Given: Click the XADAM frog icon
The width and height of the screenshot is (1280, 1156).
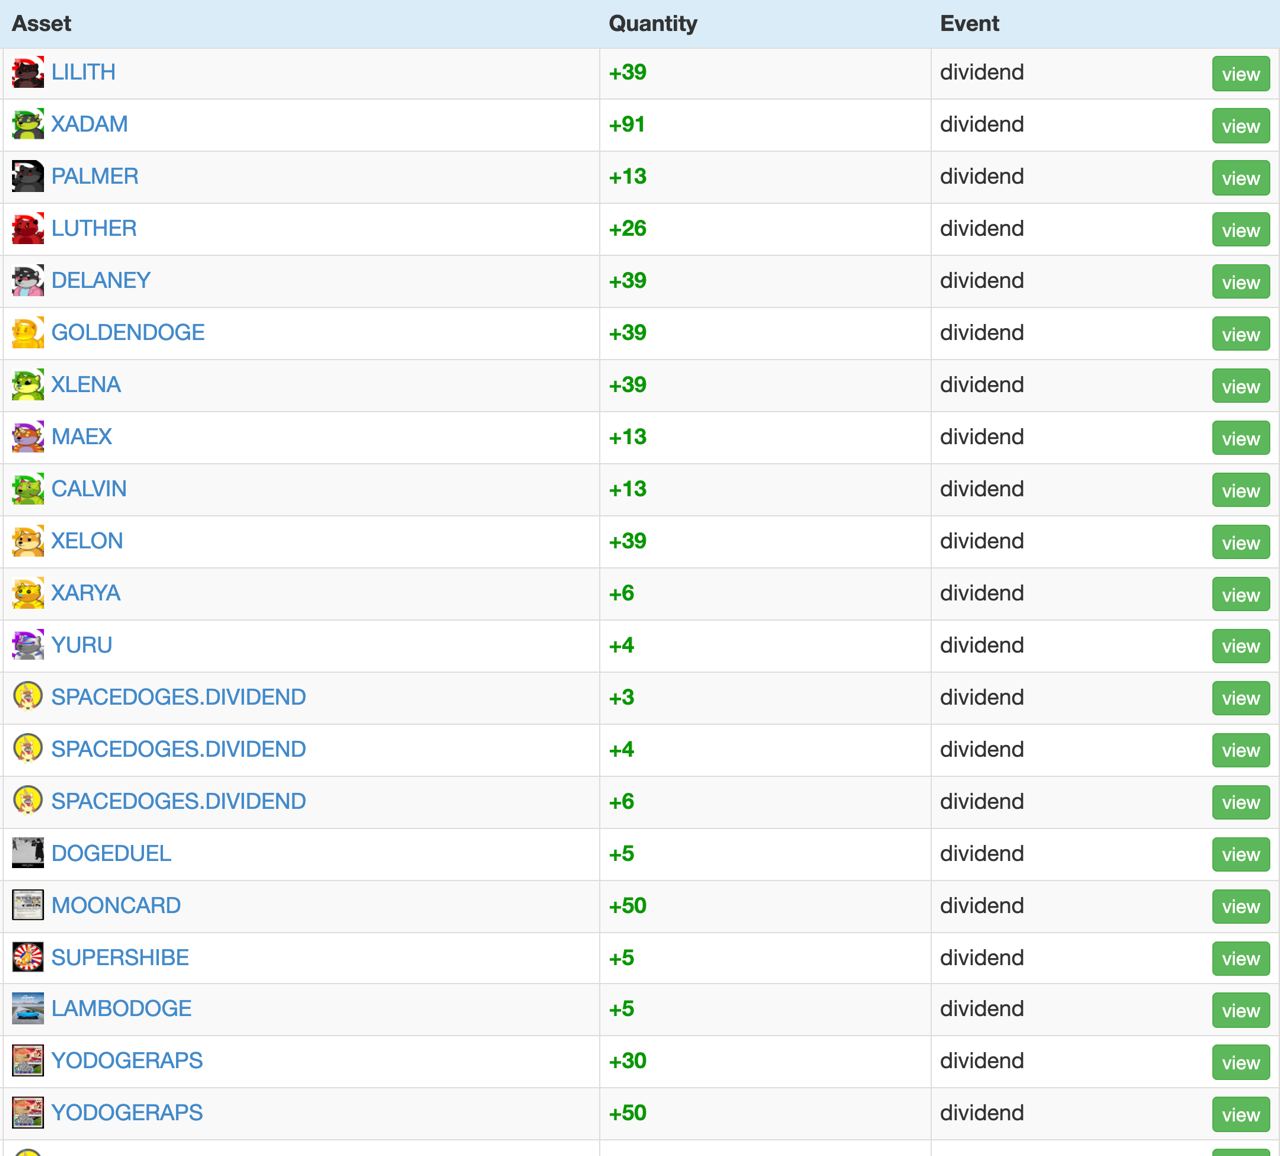Looking at the screenshot, I should click(28, 125).
